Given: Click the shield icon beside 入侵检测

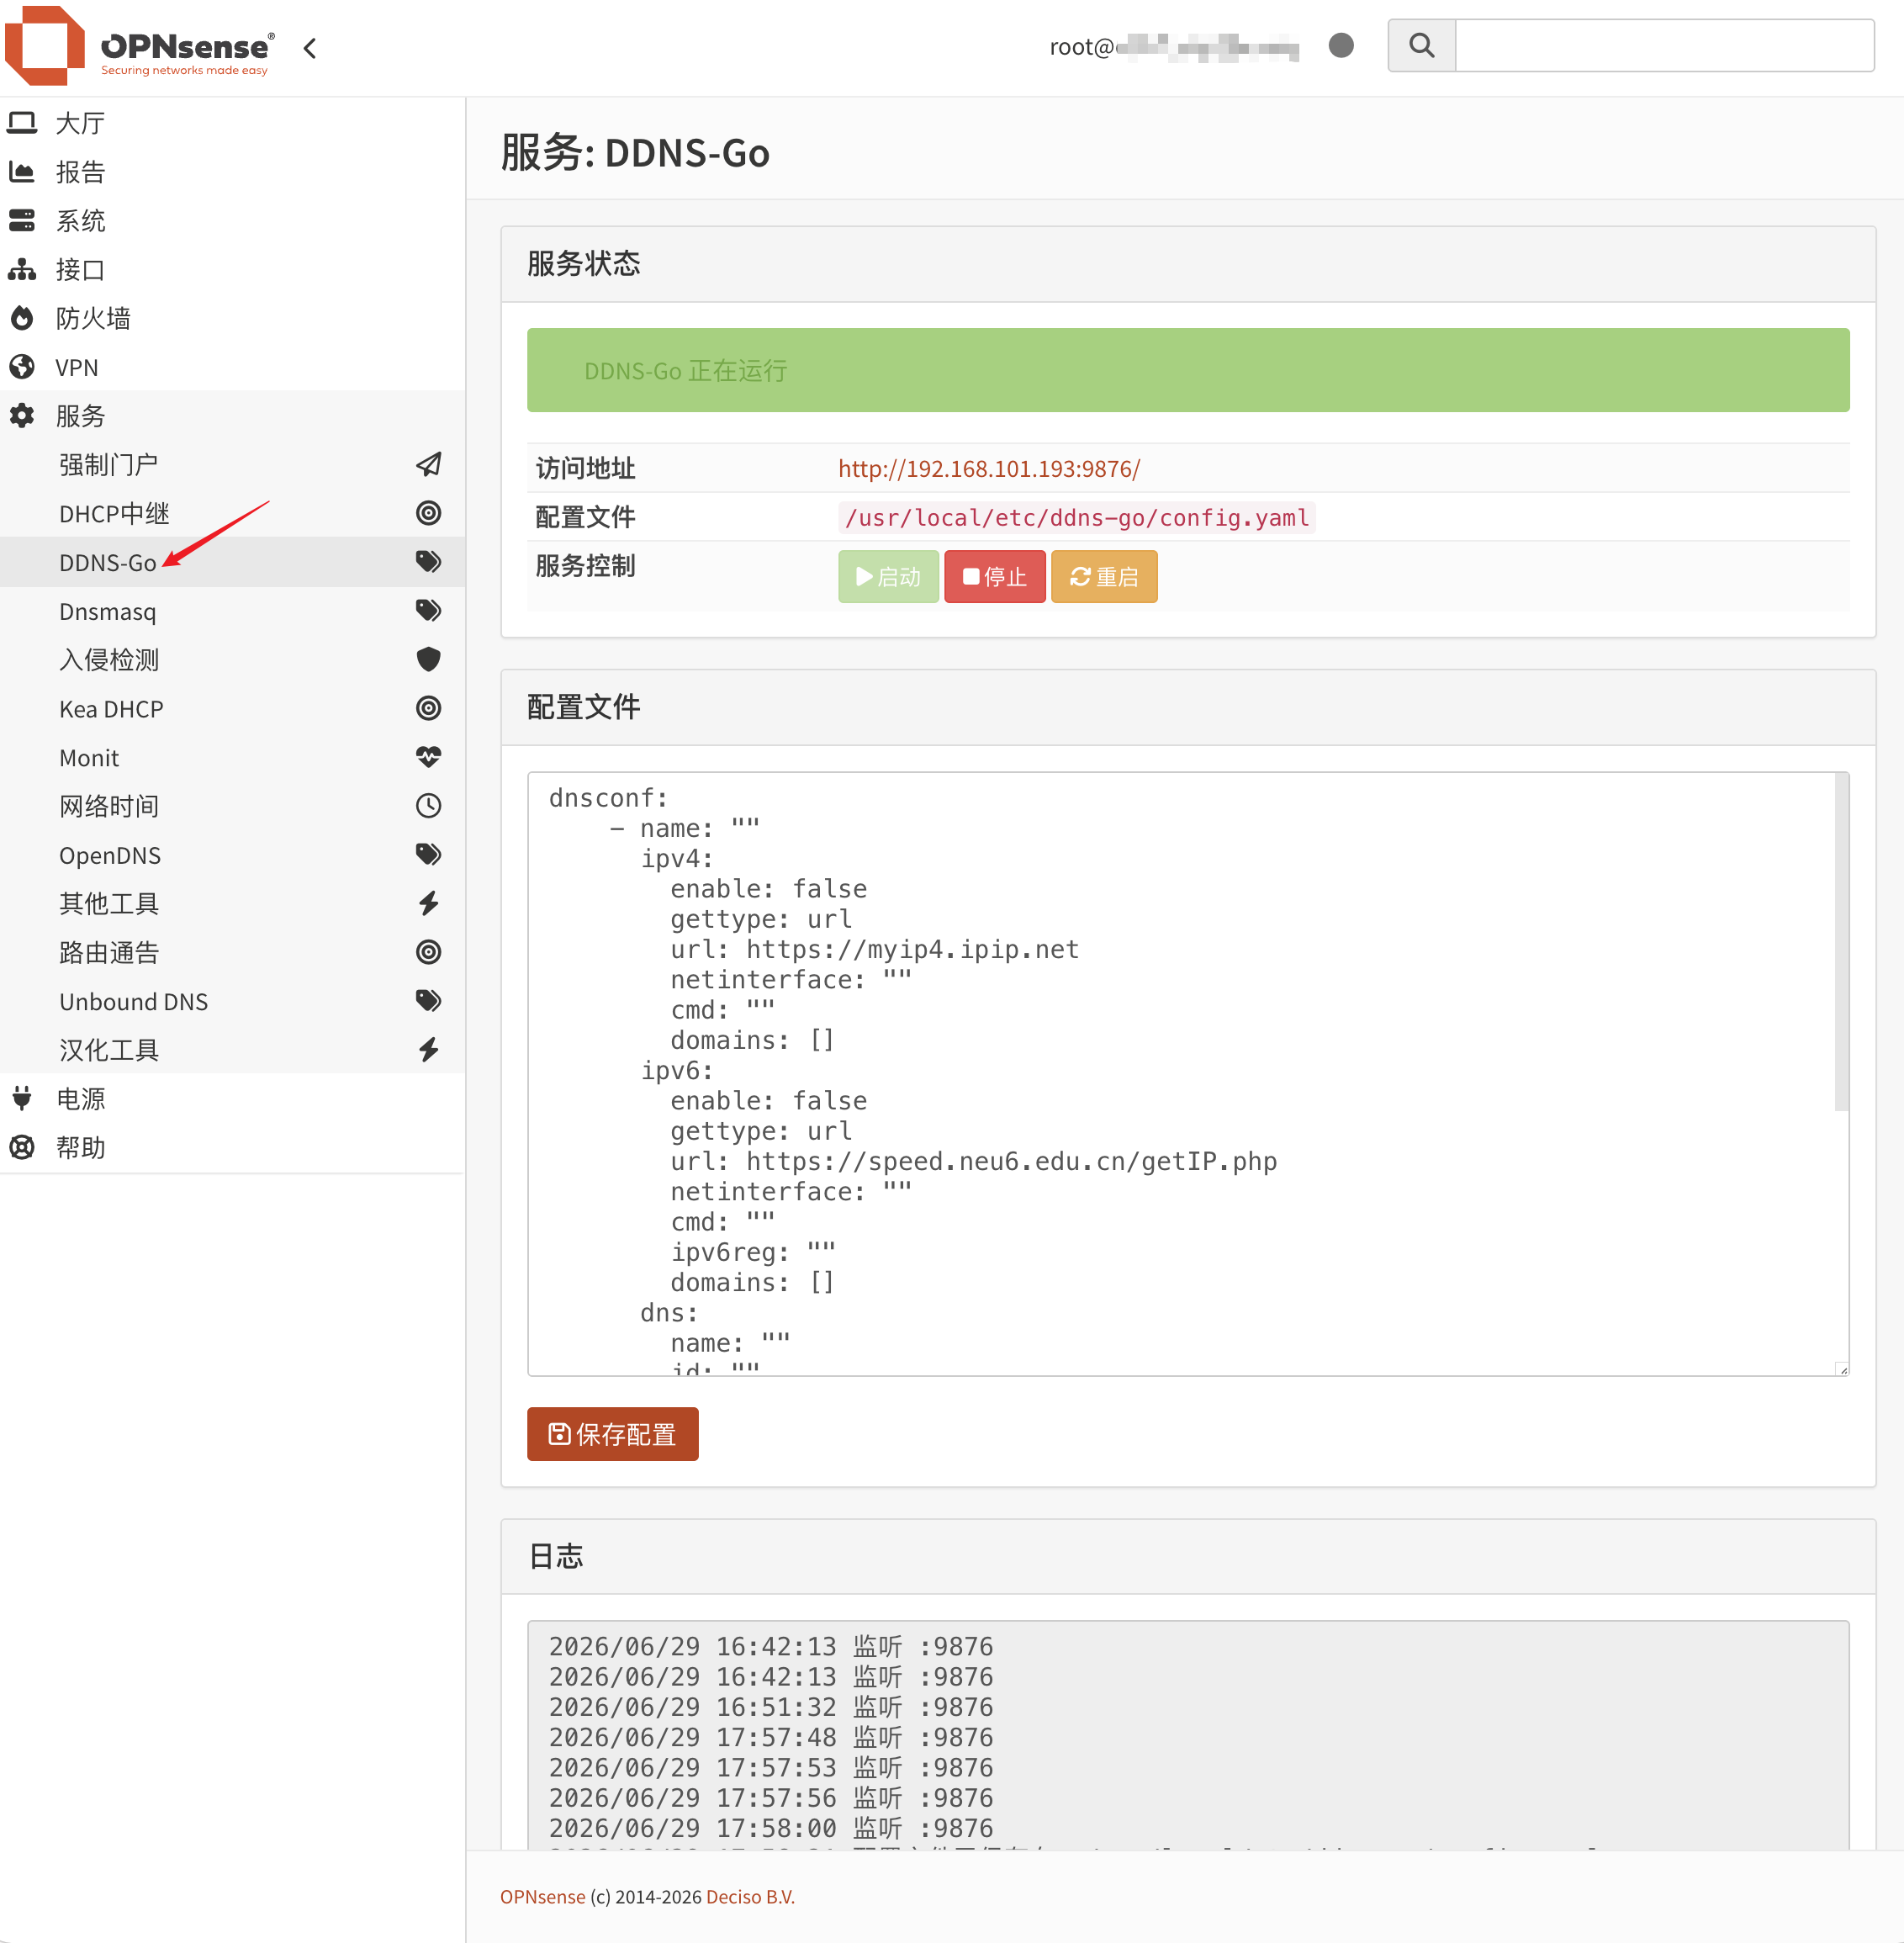Looking at the screenshot, I should coord(429,659).
